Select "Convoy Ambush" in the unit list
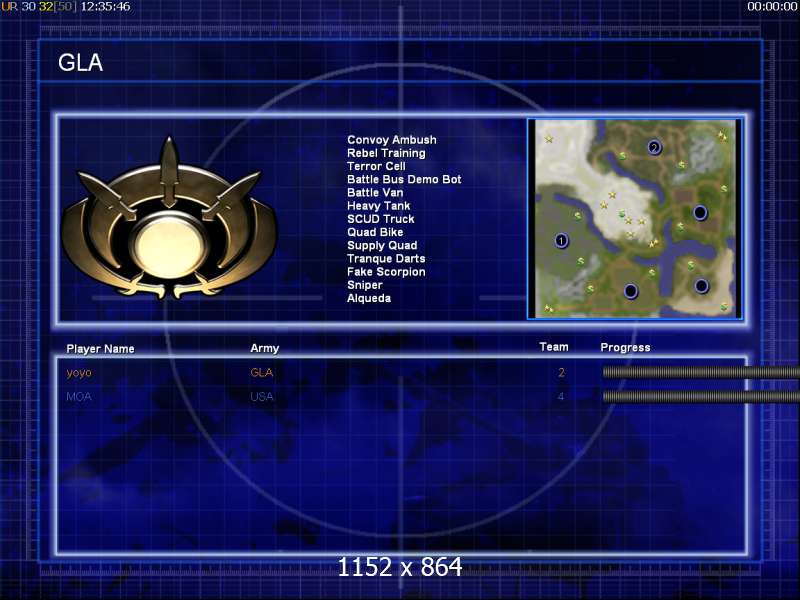This screenshot has height=600, width=800. (391, 140)
